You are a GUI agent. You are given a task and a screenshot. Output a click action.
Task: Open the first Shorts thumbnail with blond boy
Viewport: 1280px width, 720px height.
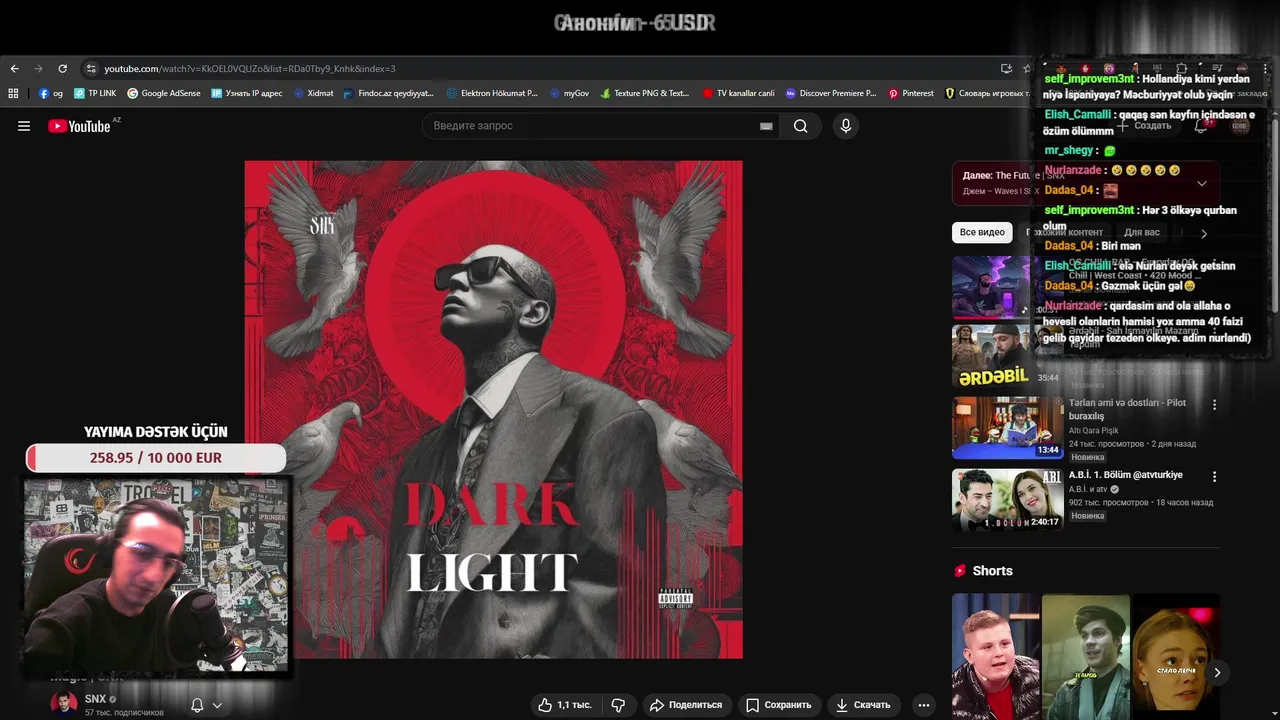[995, 657]
